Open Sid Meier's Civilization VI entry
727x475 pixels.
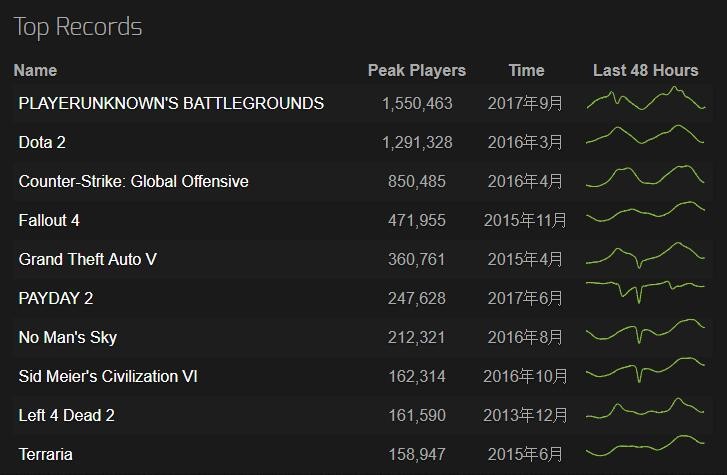[108, 376]
